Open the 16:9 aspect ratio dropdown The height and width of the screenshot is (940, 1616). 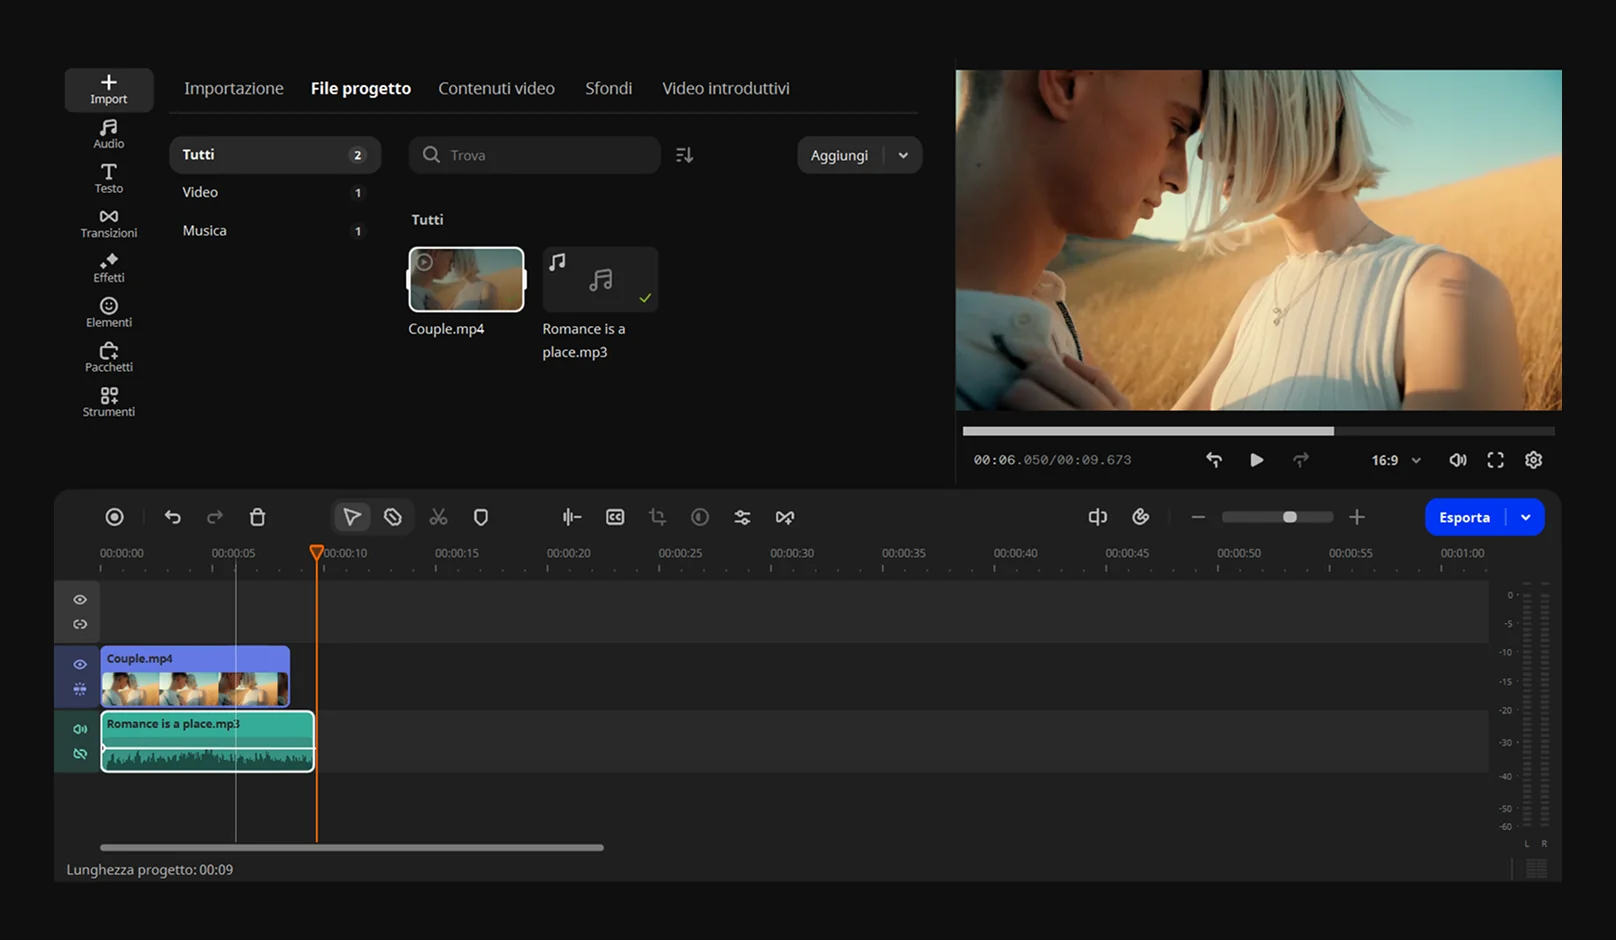coord(1396,460)
